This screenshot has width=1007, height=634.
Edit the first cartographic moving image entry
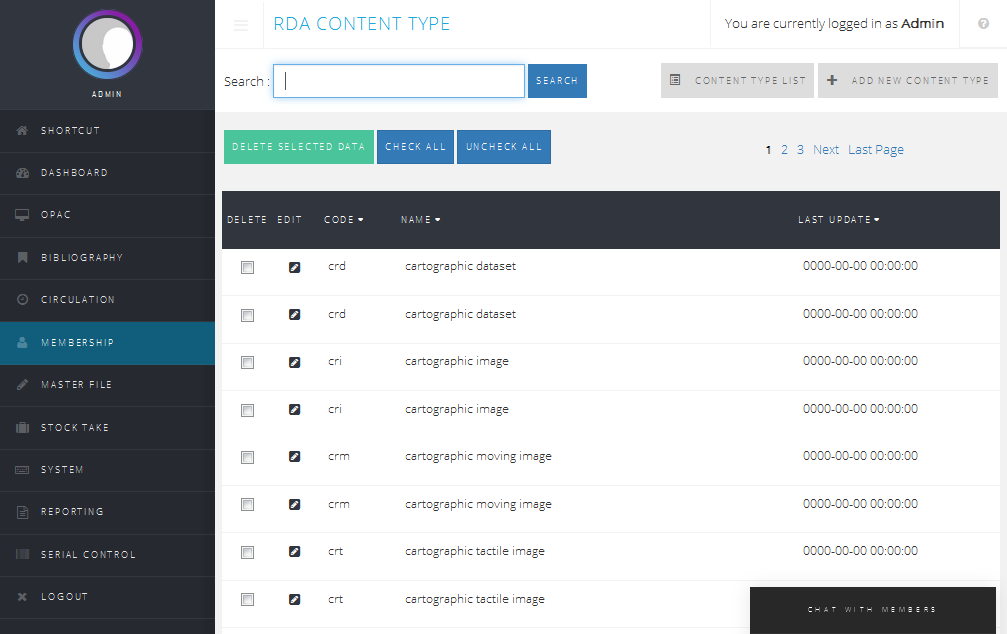point(294,457)
